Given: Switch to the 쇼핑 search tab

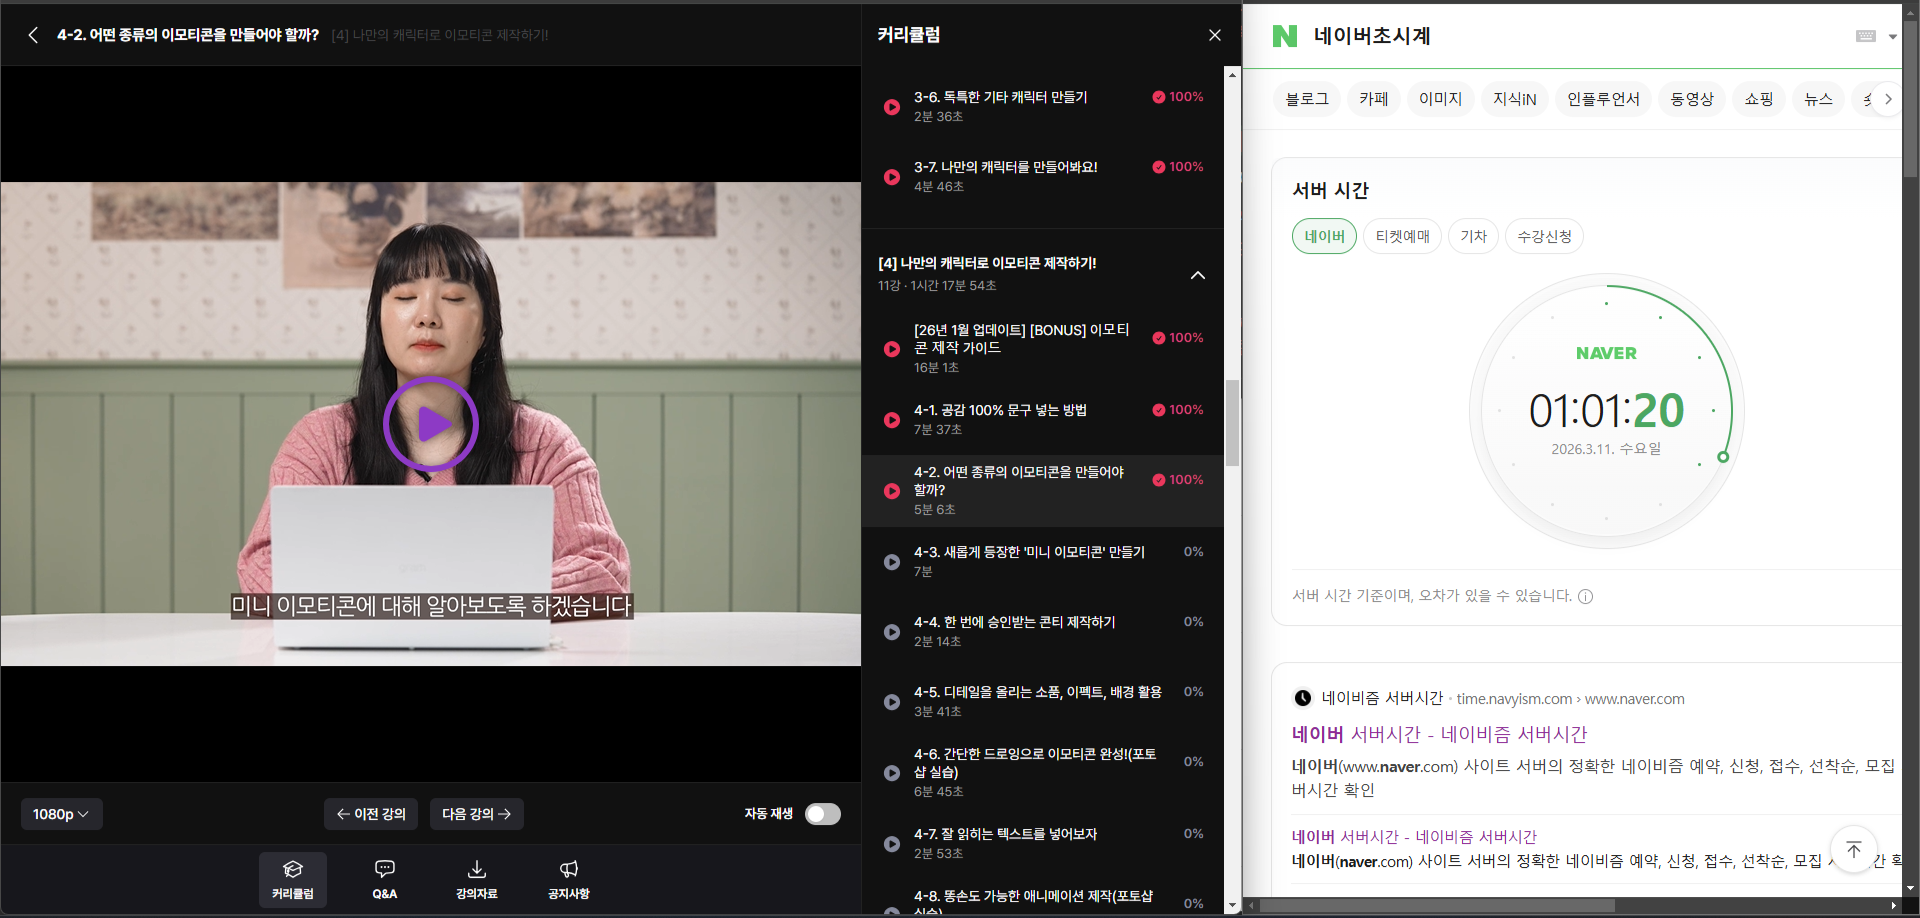Looking at the screenshot, I should tap(1759, 99).
